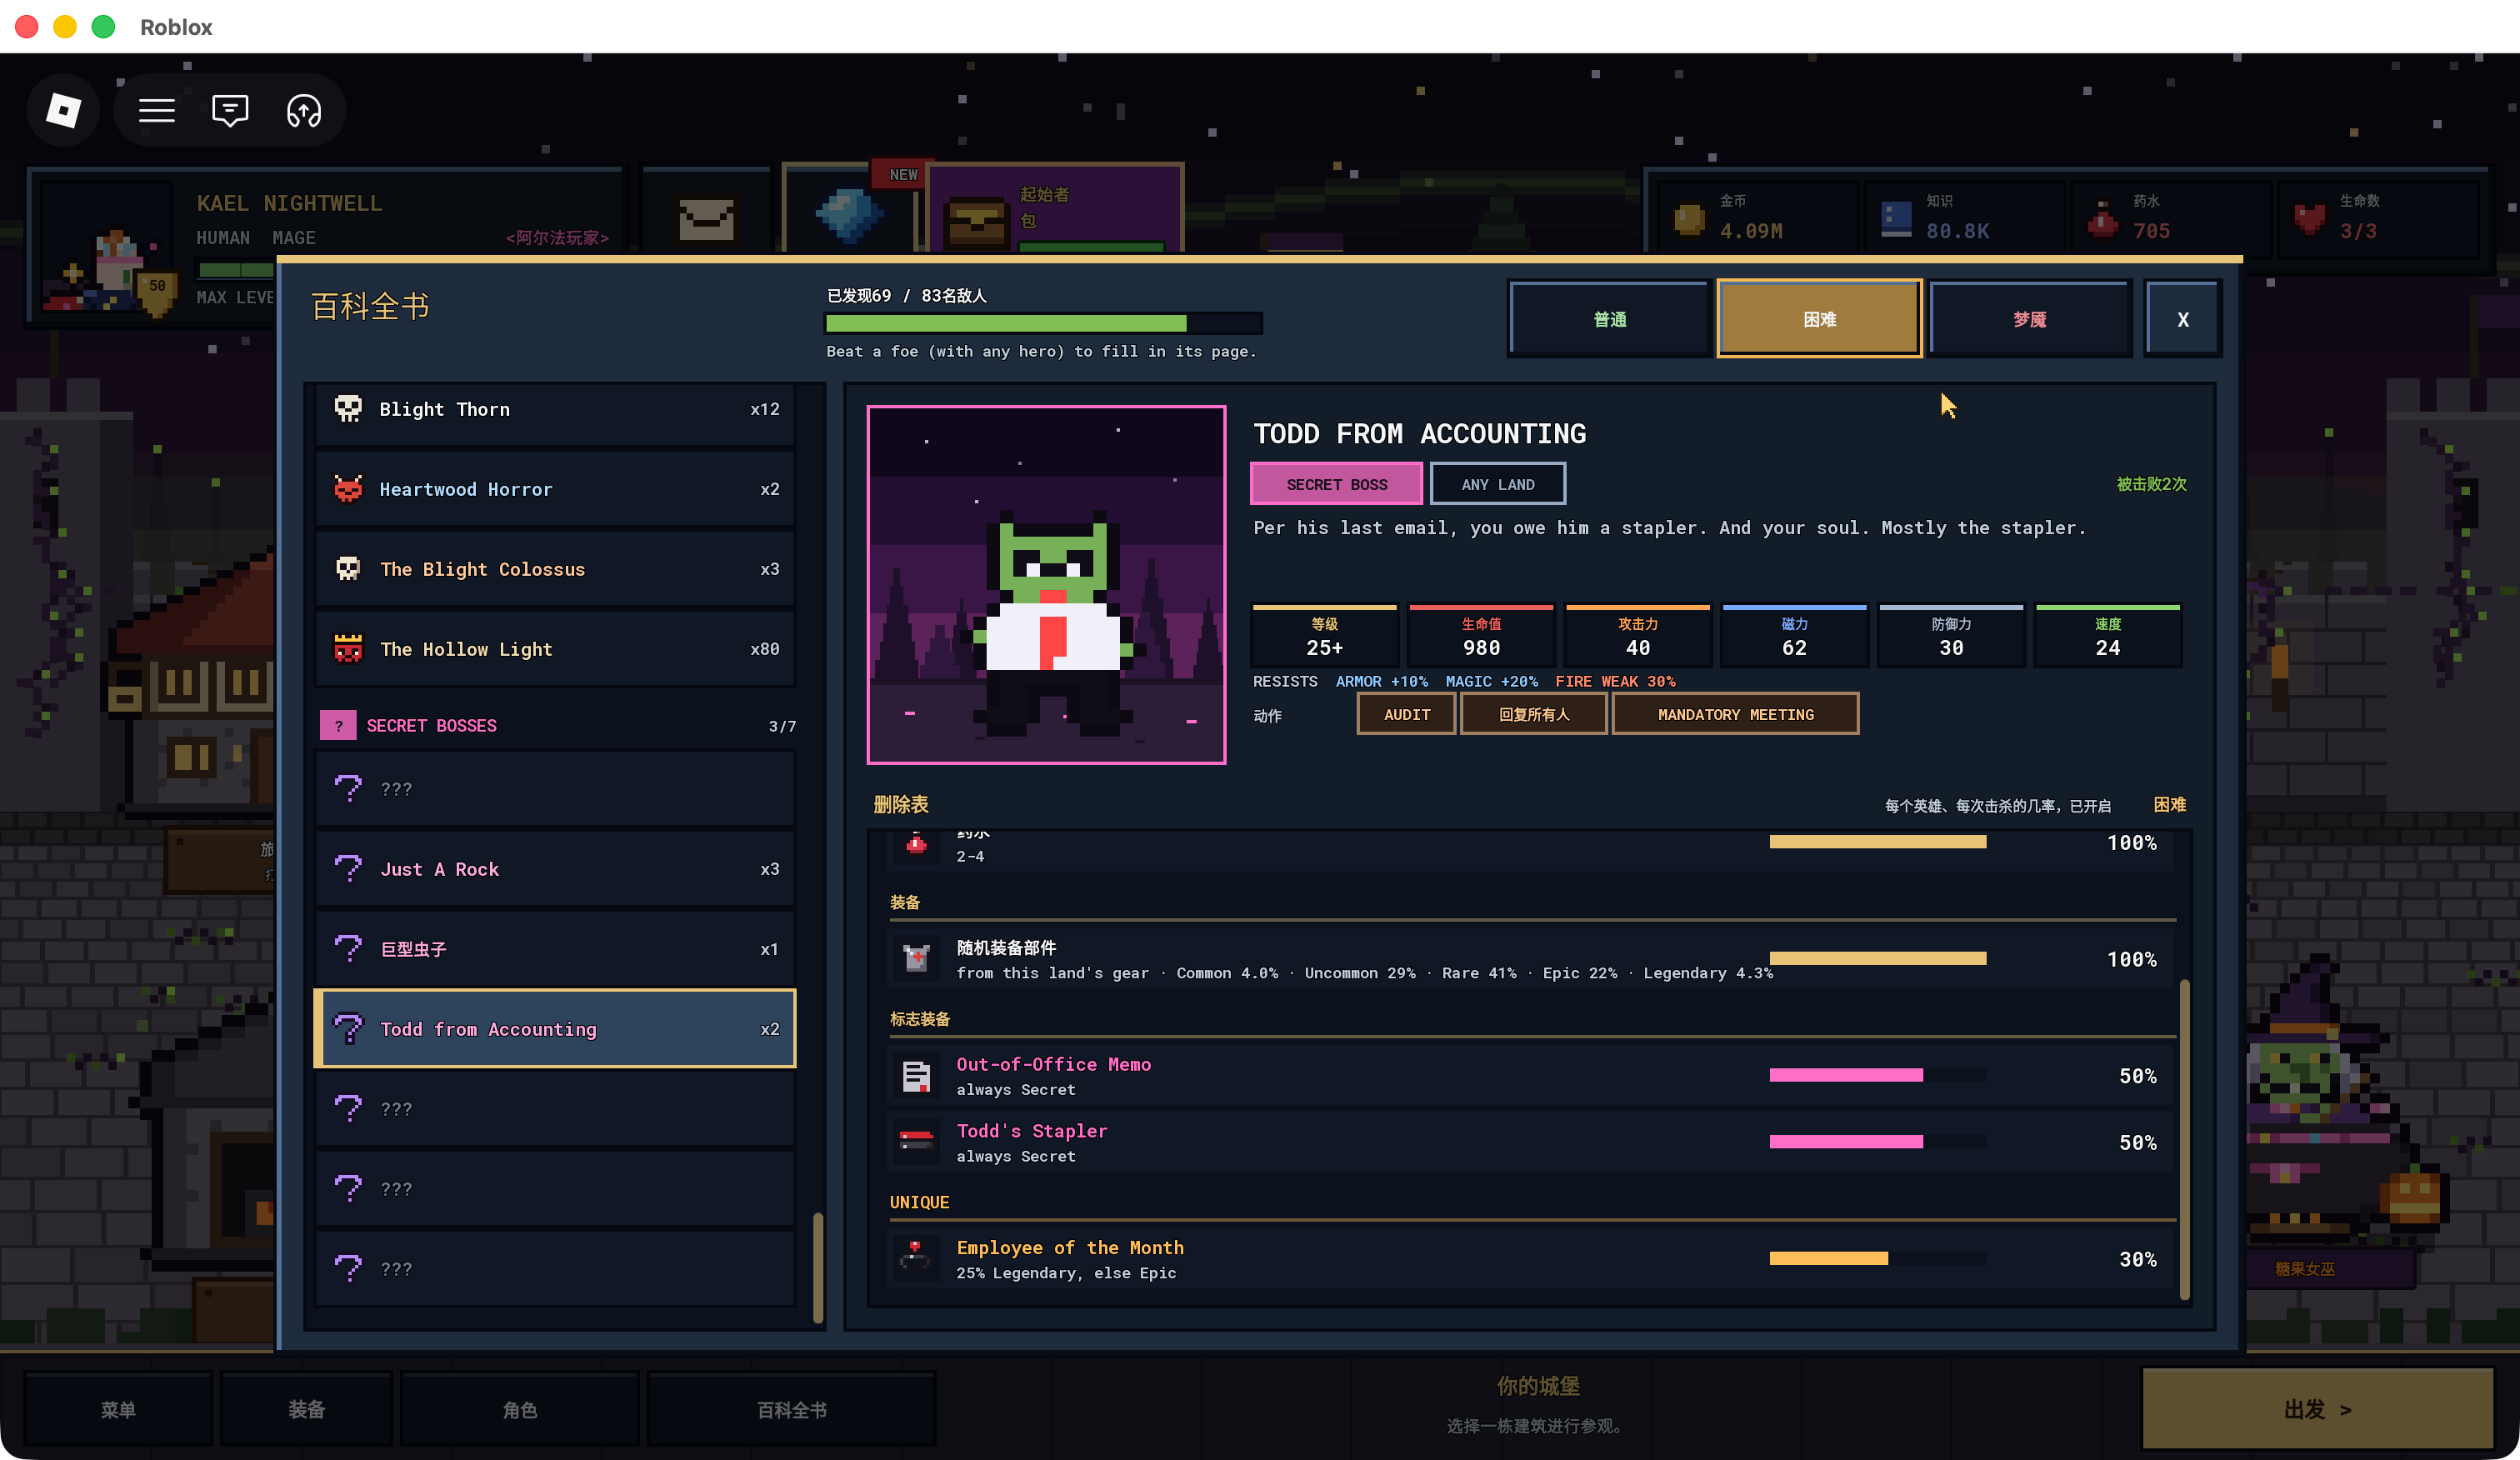Screen dimensions: 2520x1460
Task: Open the starter pack chest
Action: click(x=976, y=222)
